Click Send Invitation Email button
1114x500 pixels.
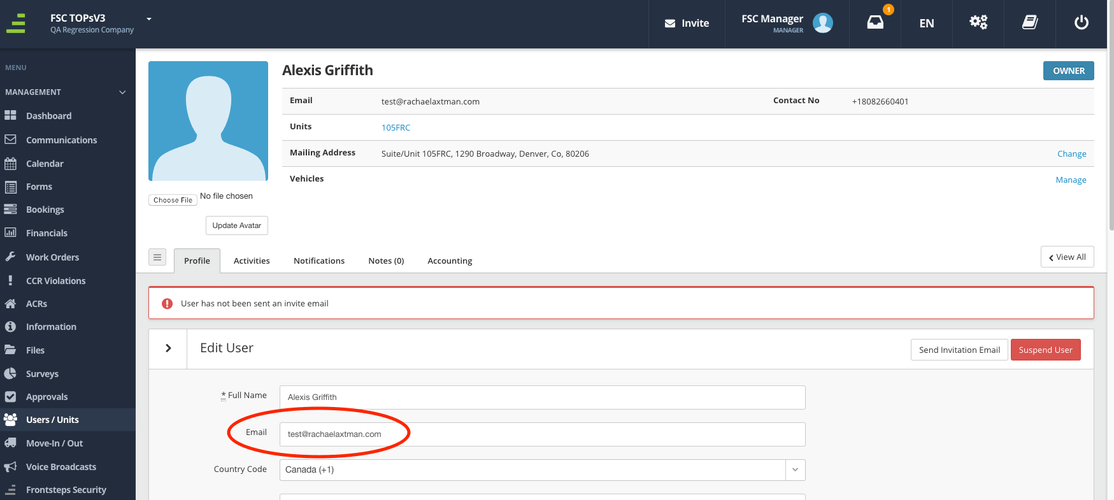coord(959,350)
